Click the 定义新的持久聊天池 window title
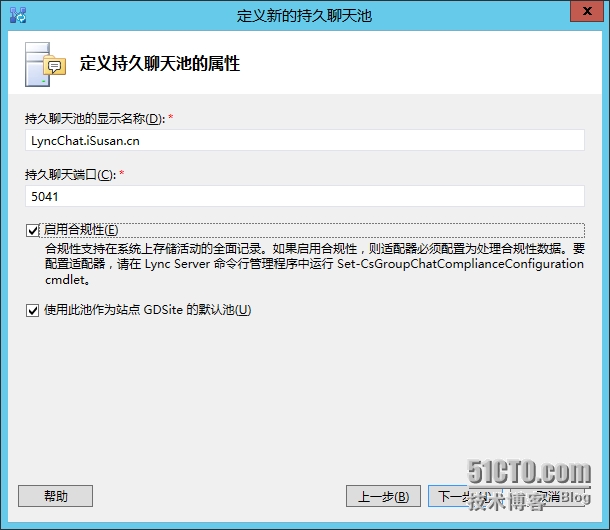The height and width of the screenshot is (530, 610). [x=304, y=16]
